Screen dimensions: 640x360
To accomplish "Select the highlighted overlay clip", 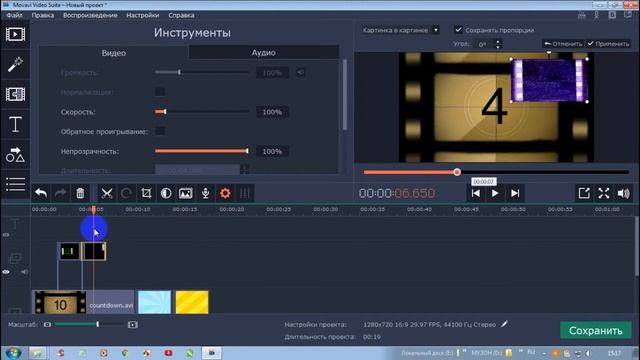I will point(93,251).
